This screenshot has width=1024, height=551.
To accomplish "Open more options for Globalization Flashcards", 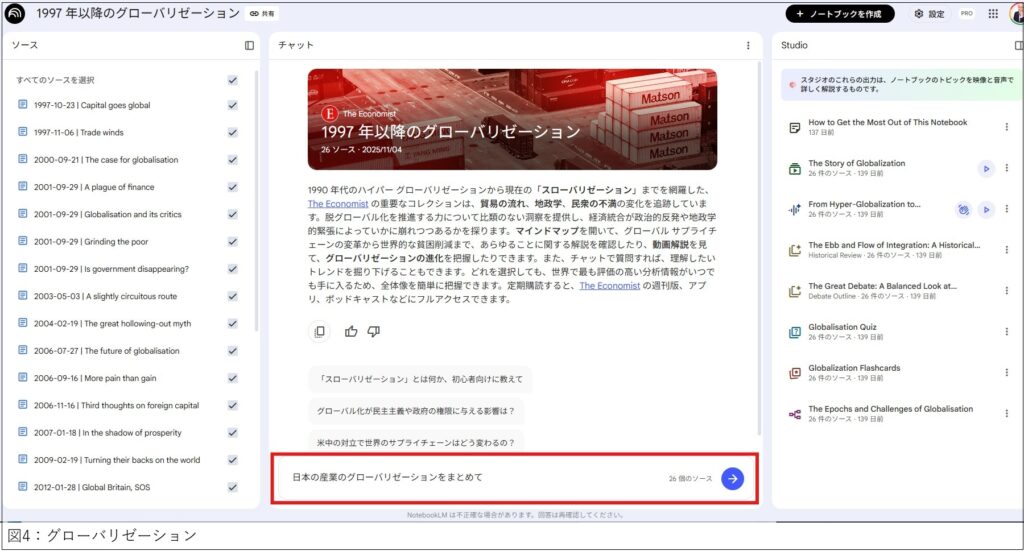I will tap(1006, 373).
